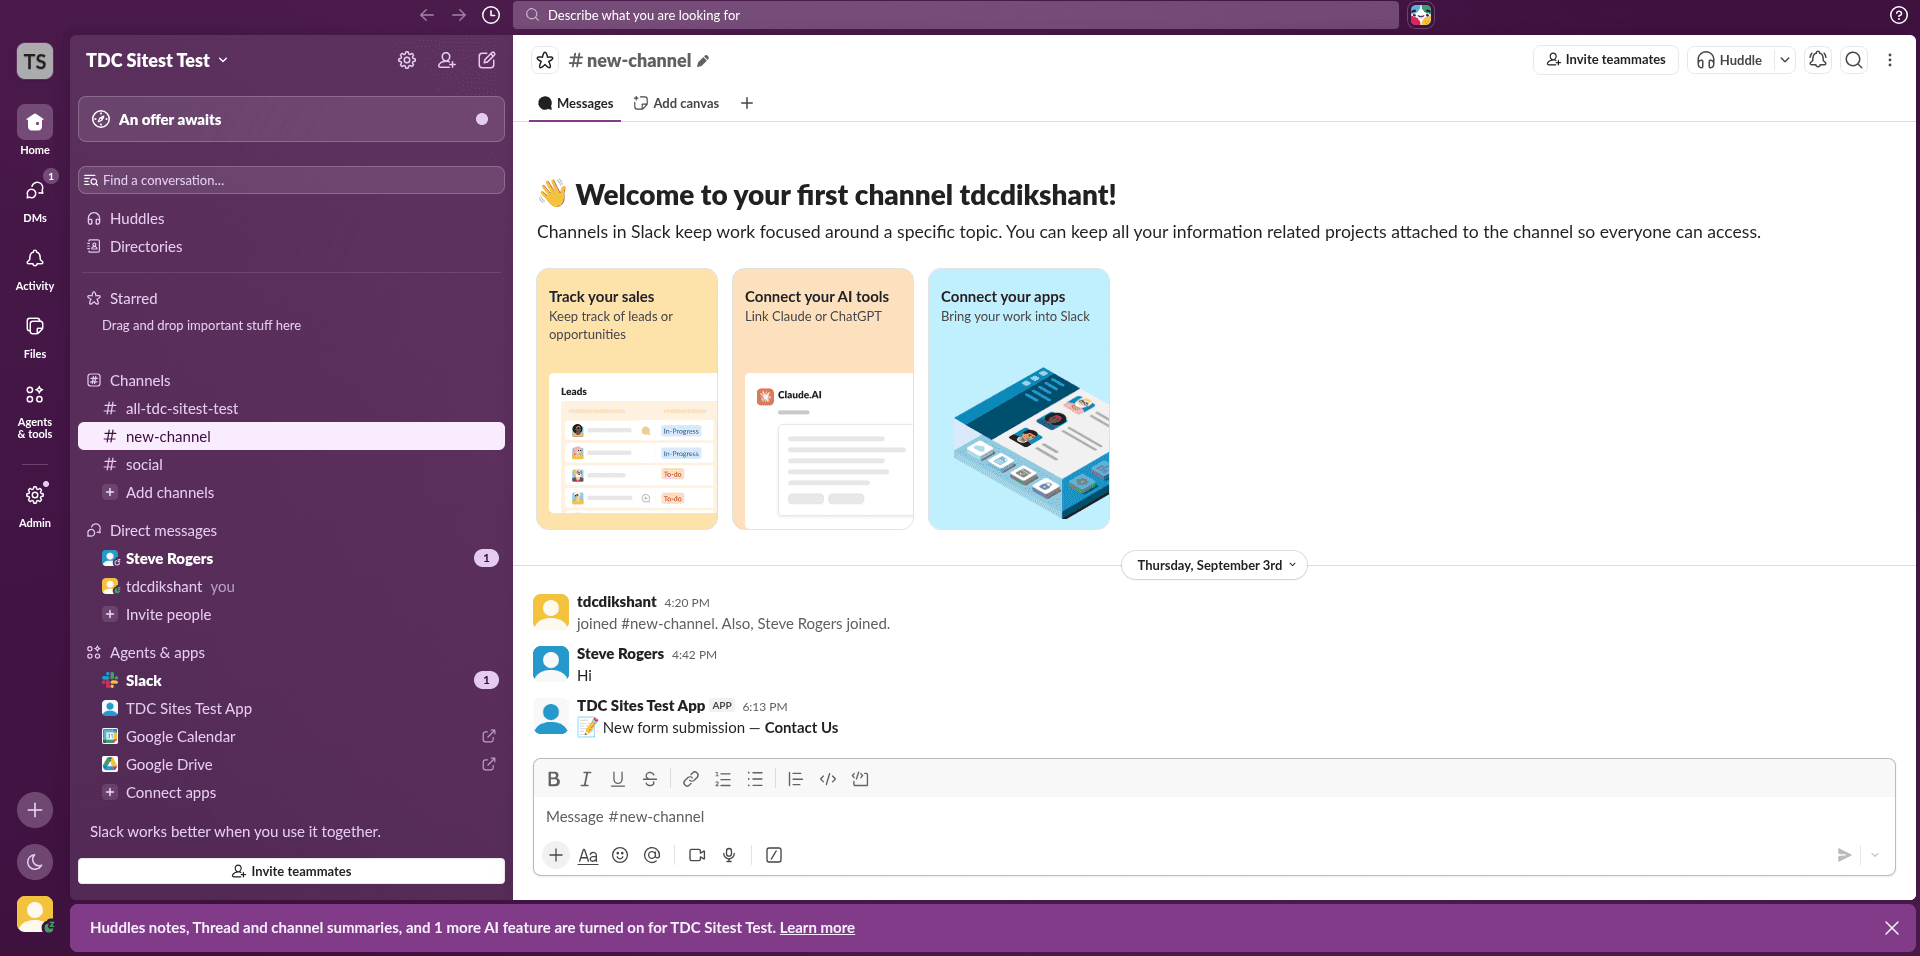Dismiss the AI features banner
1920x956 pixels.
click(1892, 928)
